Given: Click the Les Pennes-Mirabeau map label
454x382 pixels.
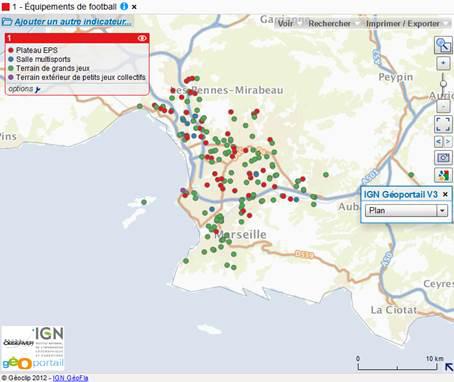Looking at the screenshot, I should tap(227, 90).
